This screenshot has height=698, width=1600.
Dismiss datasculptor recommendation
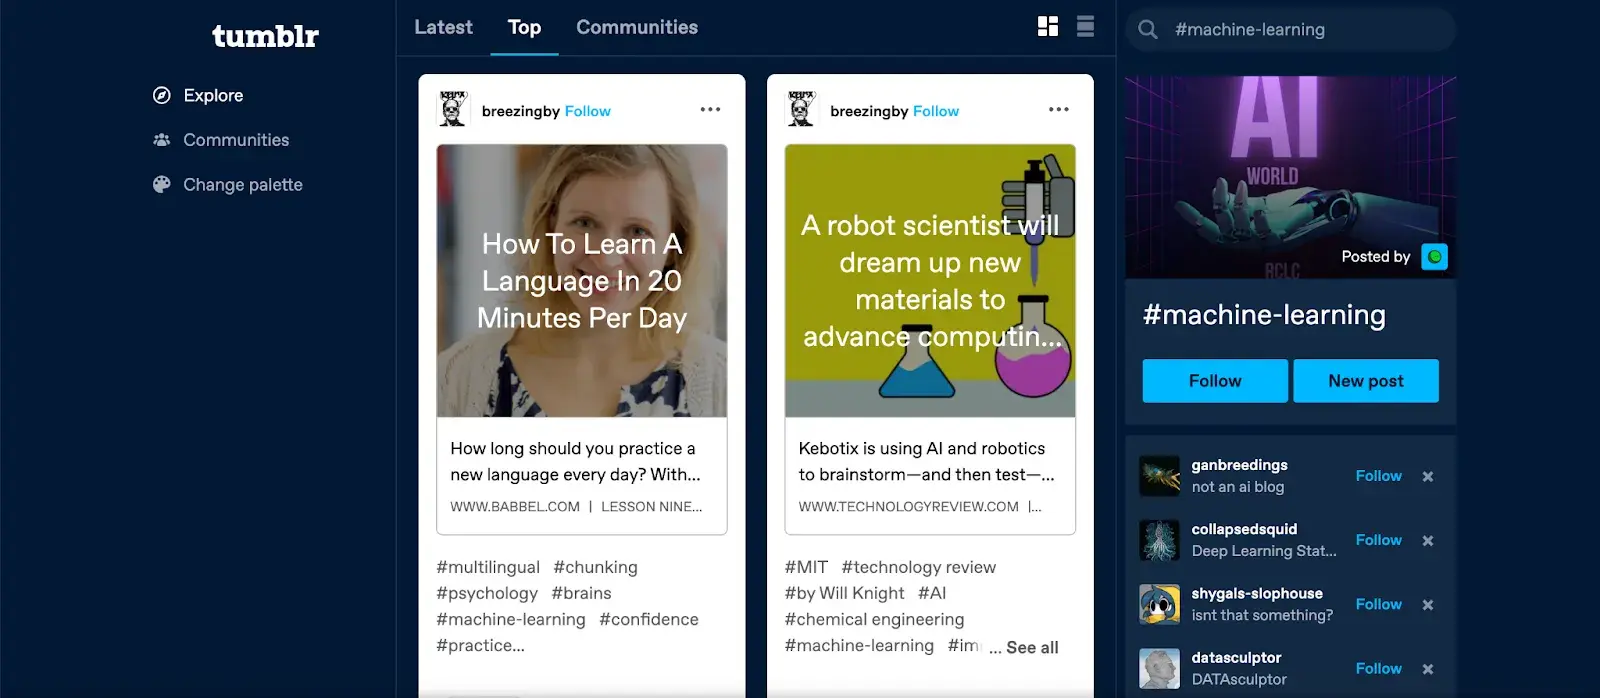click(1428, 669)
